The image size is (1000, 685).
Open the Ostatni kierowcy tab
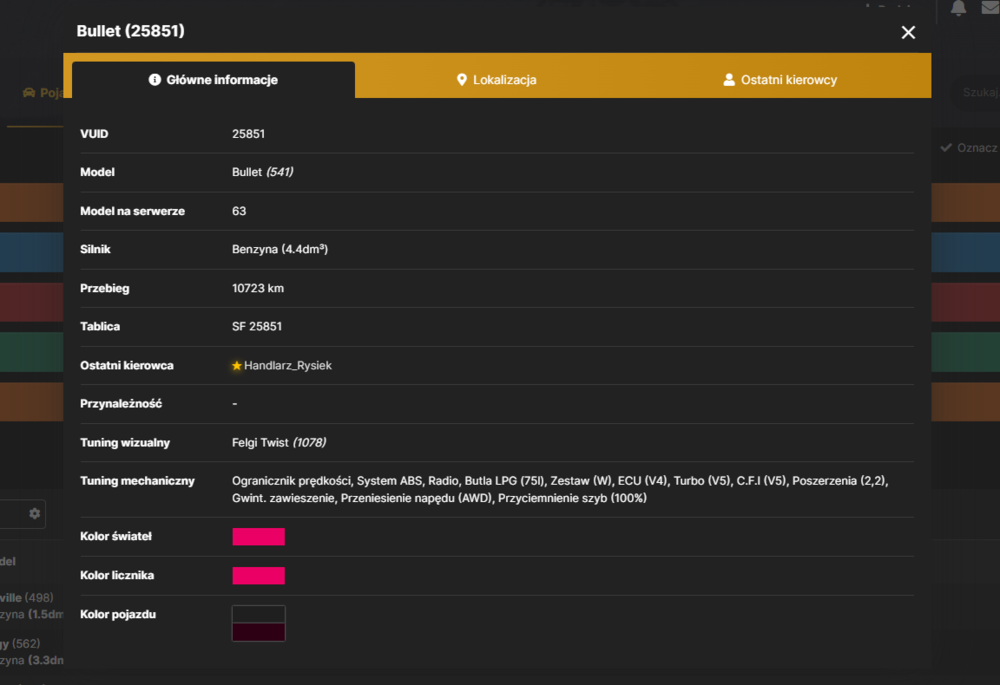(780, 80)
